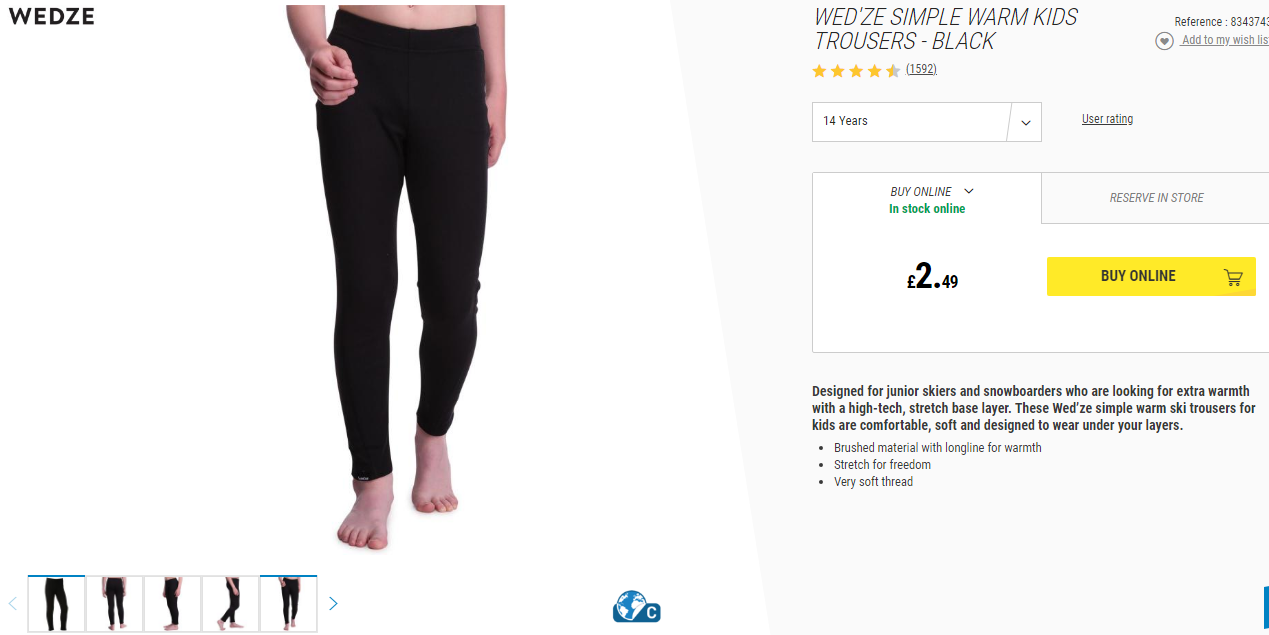Select the second product thumbnail
Image resolution: width=1269 pixels, height=635 pixels.
(x=114, y=604)
